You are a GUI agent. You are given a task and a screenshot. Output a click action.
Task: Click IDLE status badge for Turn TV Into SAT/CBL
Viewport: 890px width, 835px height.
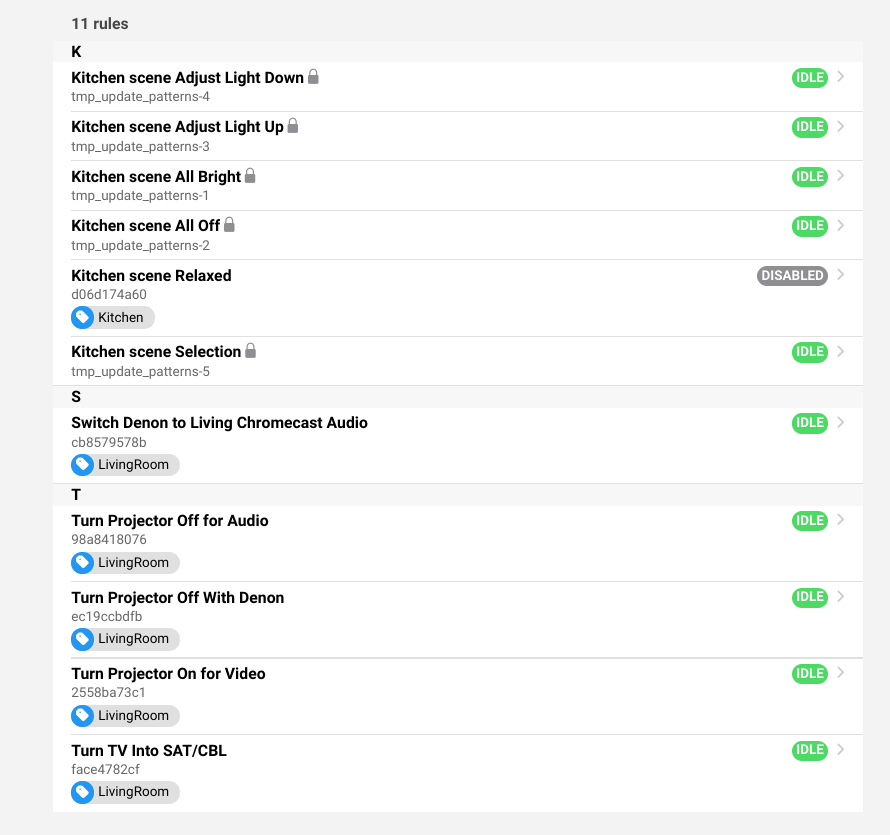(x=809, y=750)
